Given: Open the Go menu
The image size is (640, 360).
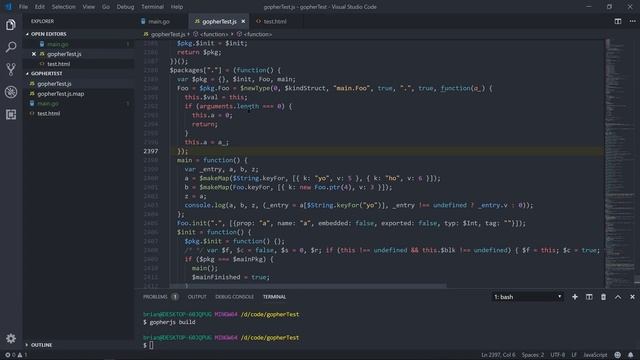Looking at the screenshot, I should coord(106,7).
